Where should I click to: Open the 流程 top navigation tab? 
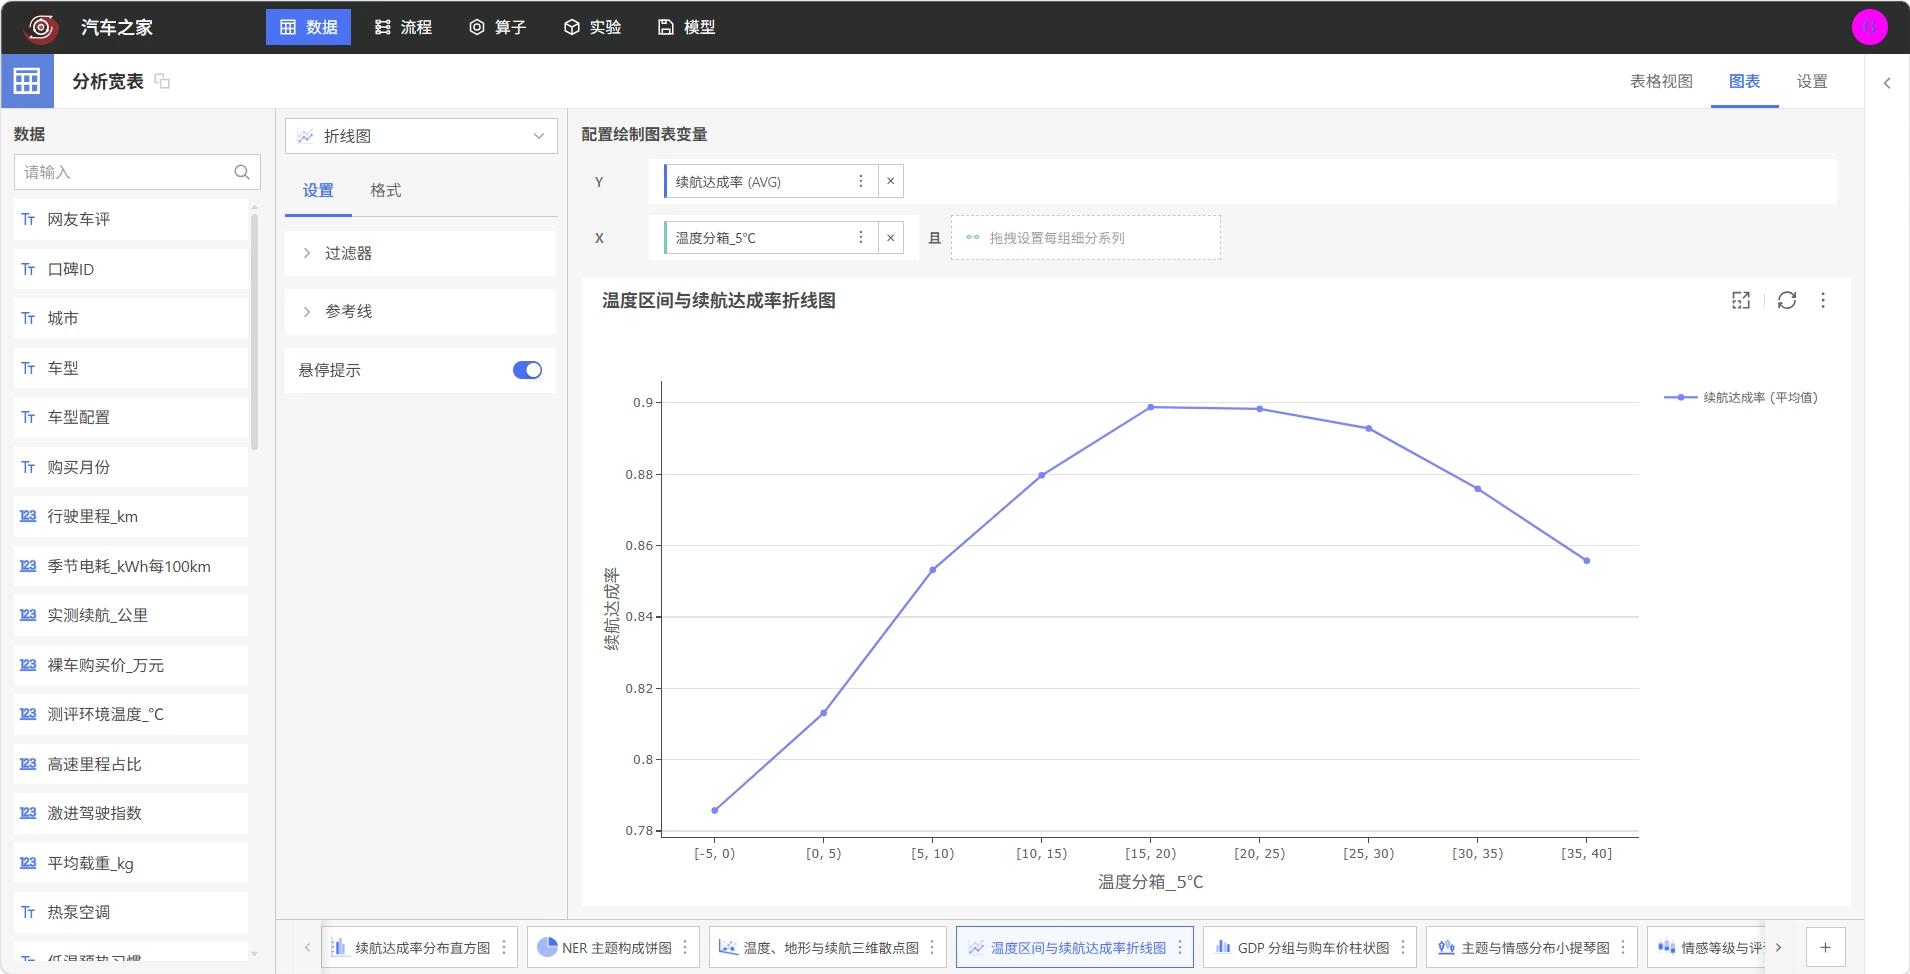coord(403,27)
